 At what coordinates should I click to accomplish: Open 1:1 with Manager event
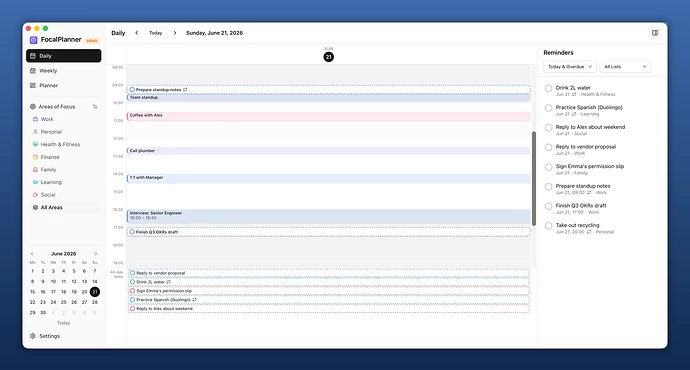point(329,178)
